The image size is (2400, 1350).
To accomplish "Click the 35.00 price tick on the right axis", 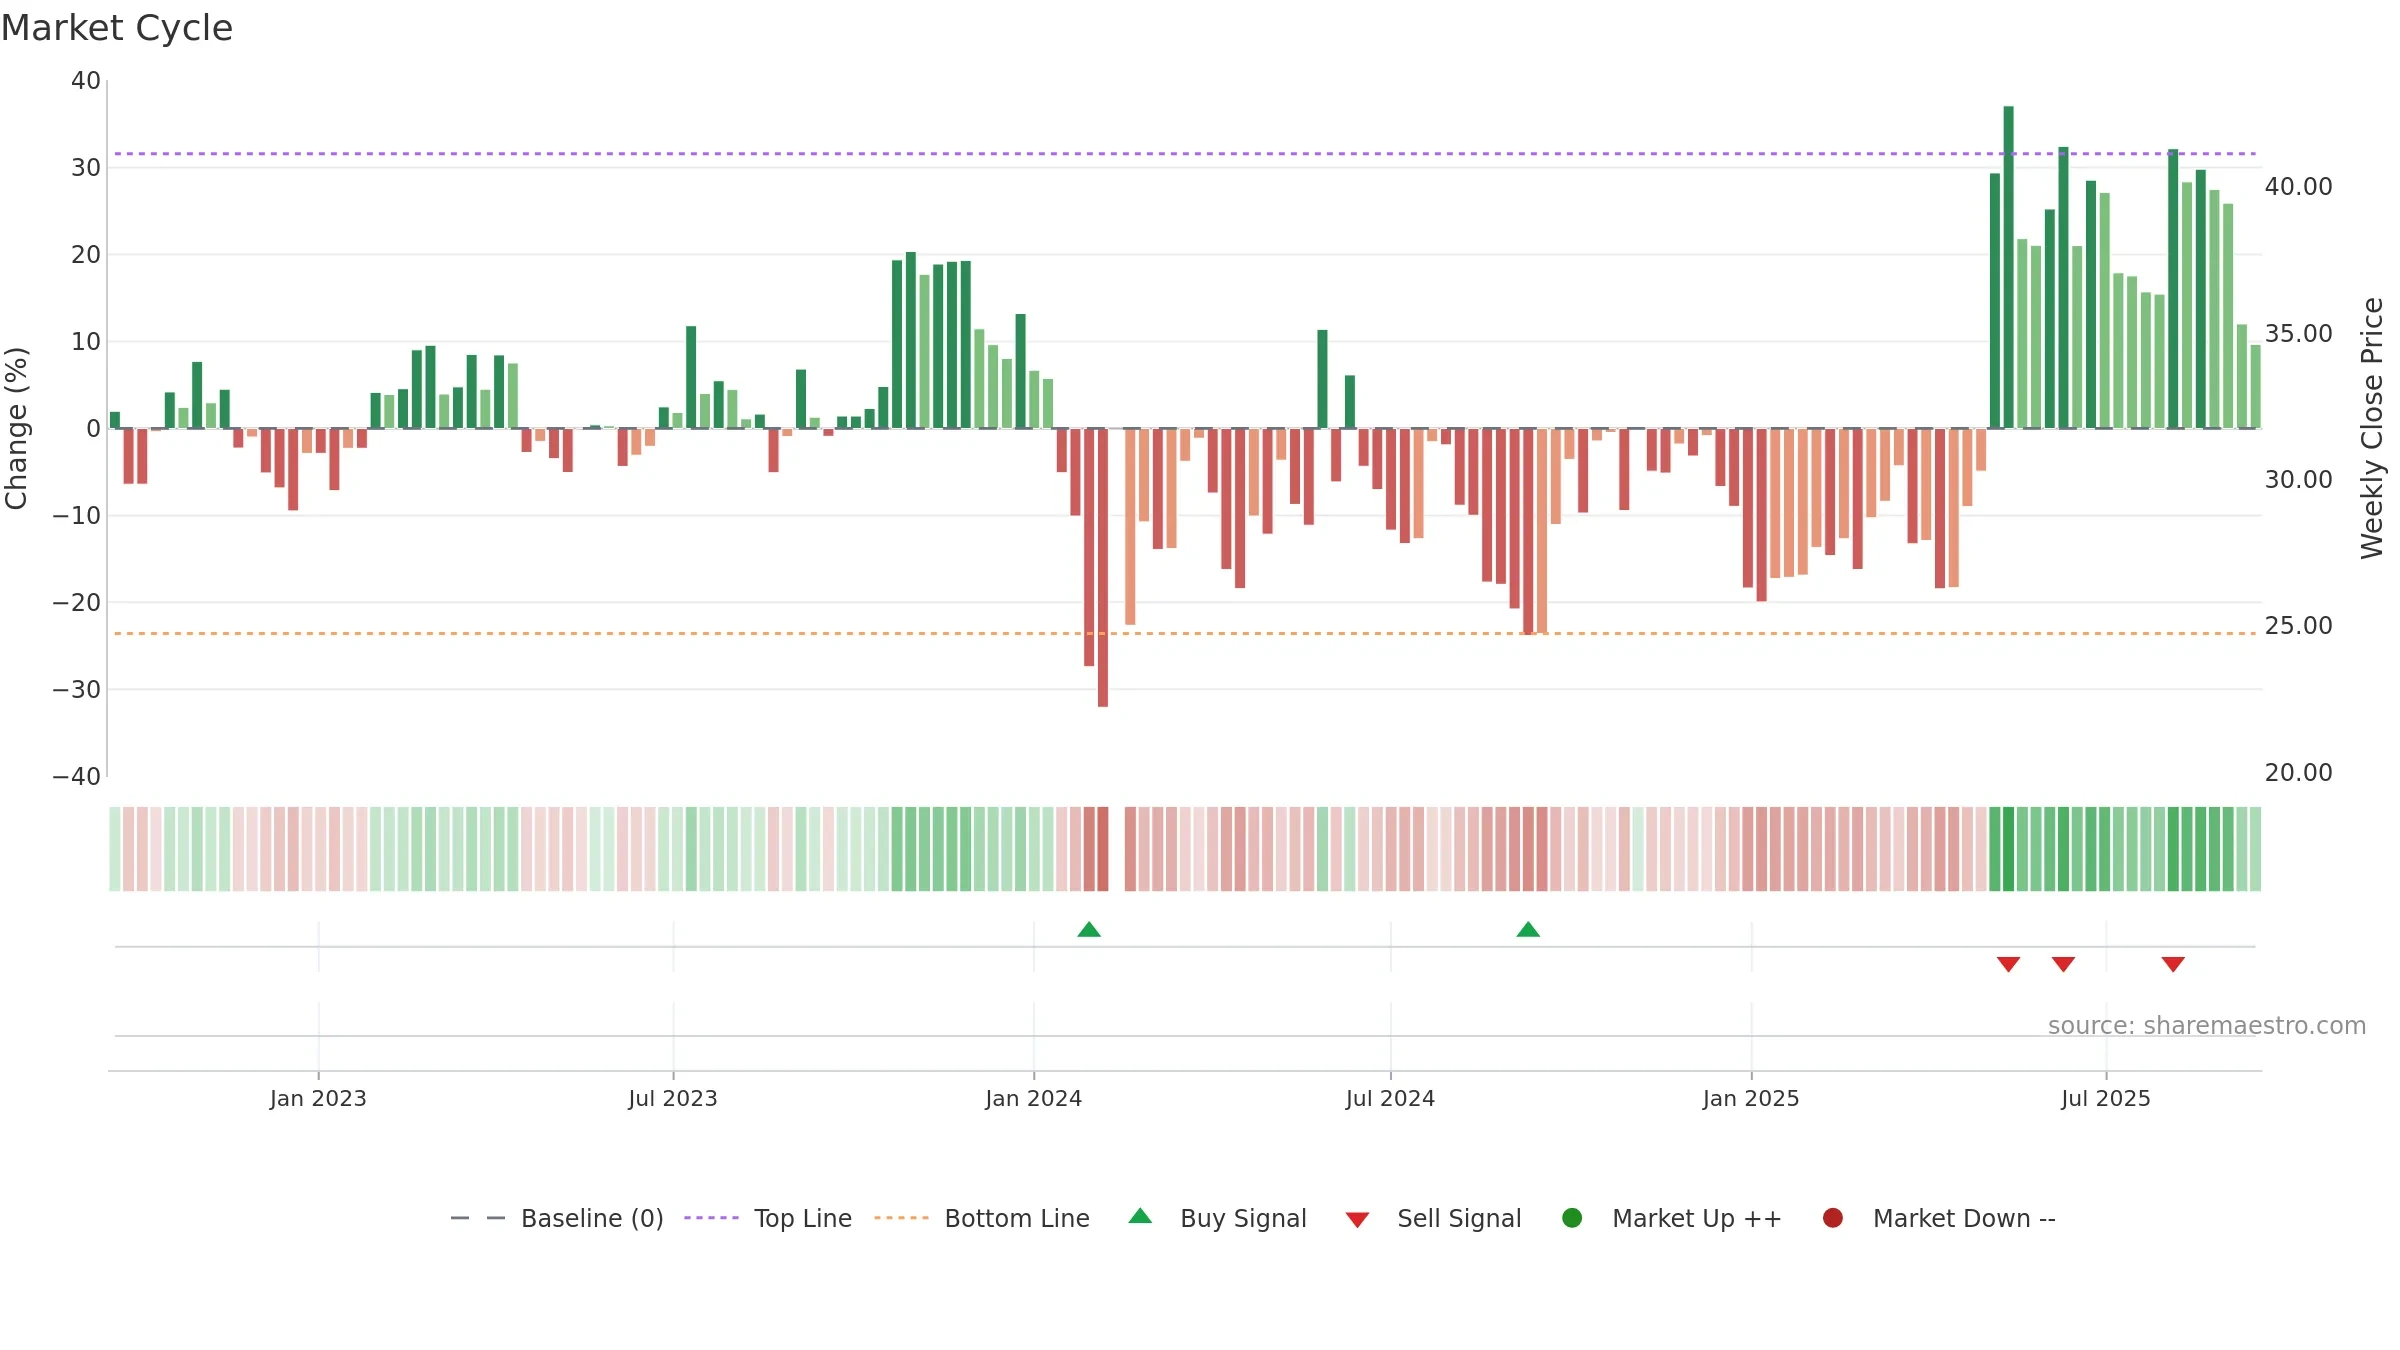I will [2298, 334].
